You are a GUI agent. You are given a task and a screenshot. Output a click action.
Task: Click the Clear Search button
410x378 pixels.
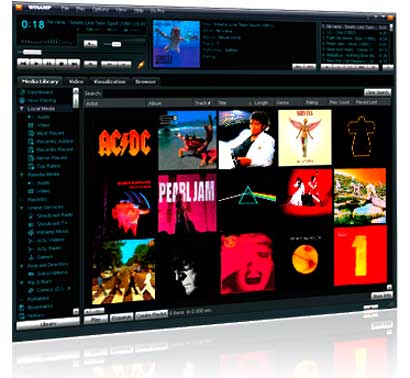click(377, 93)
